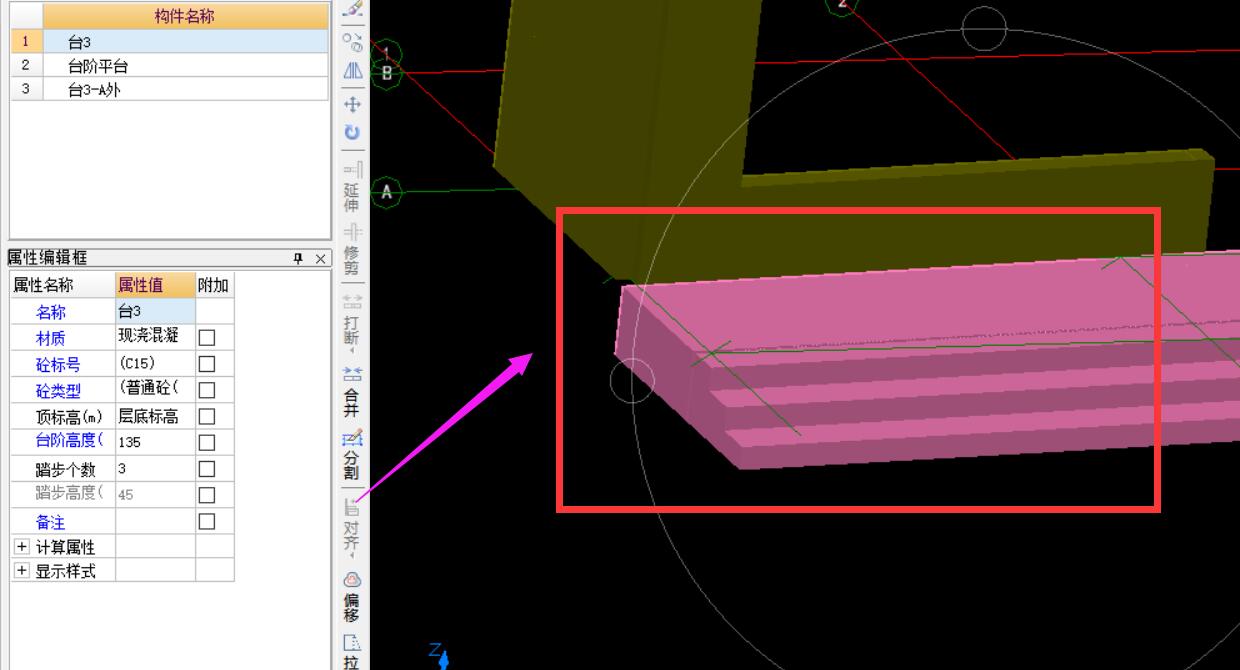Edit the 名称 value field 台3
1240x670 pixels.
pos(155,311)
